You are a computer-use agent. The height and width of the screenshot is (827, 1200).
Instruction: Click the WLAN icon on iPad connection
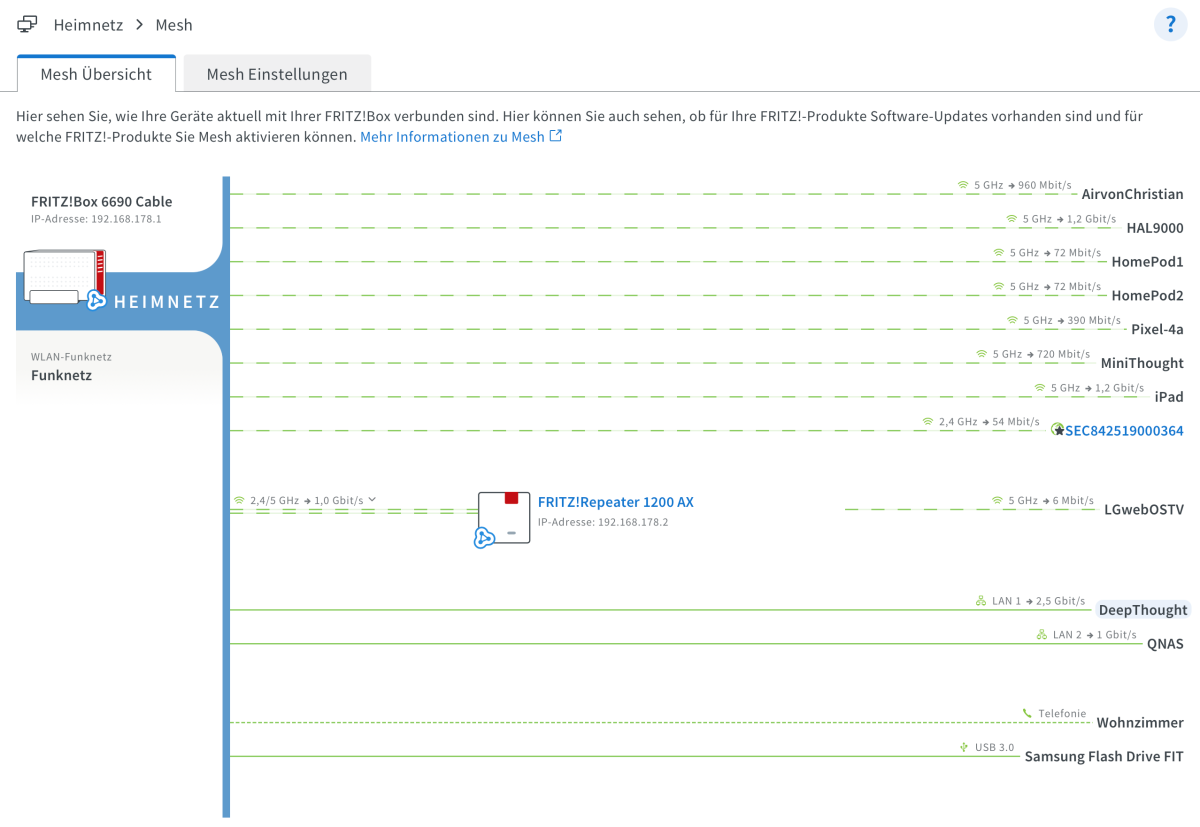[1040, 387]
